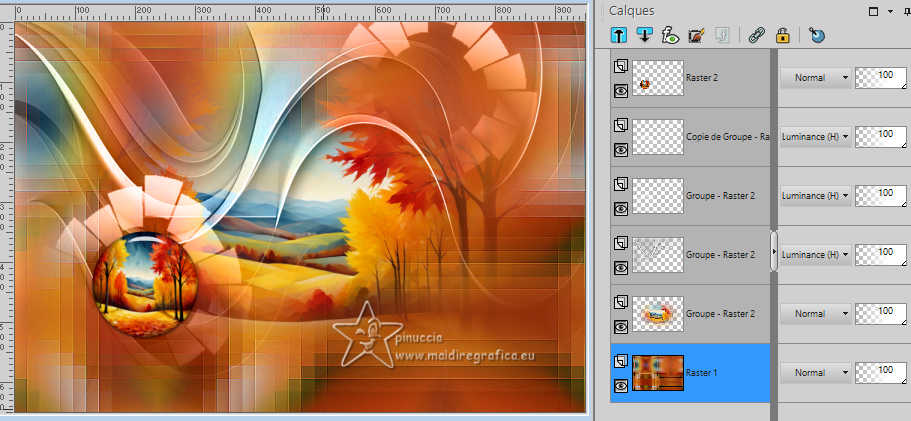The height and width of the screenshot is (421, 911).
Task: Click opacity field of Raster 1 layer
Action: click(881, 372)
